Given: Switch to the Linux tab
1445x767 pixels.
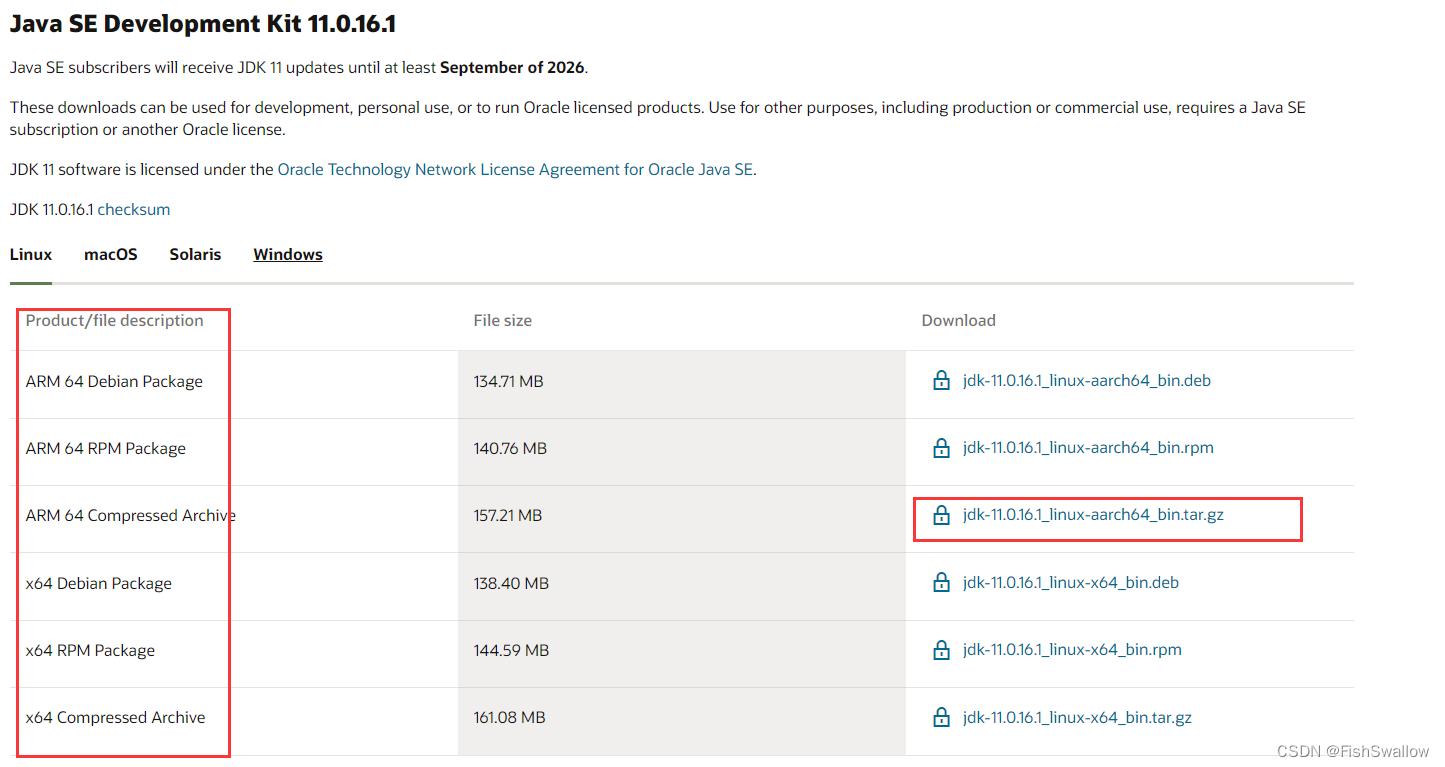Looking at the screenshot, I should pyautogui.click(x=31, y=254).
